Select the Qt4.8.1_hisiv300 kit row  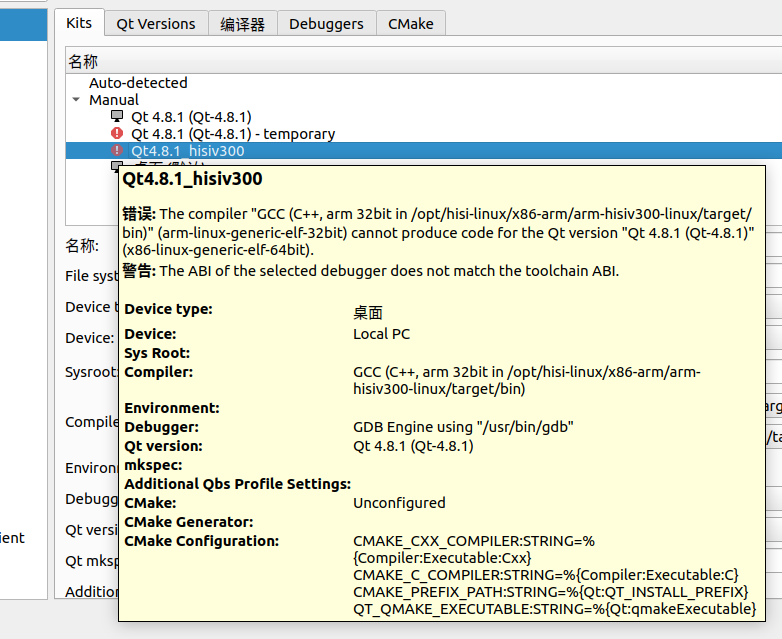click(188, 151)
